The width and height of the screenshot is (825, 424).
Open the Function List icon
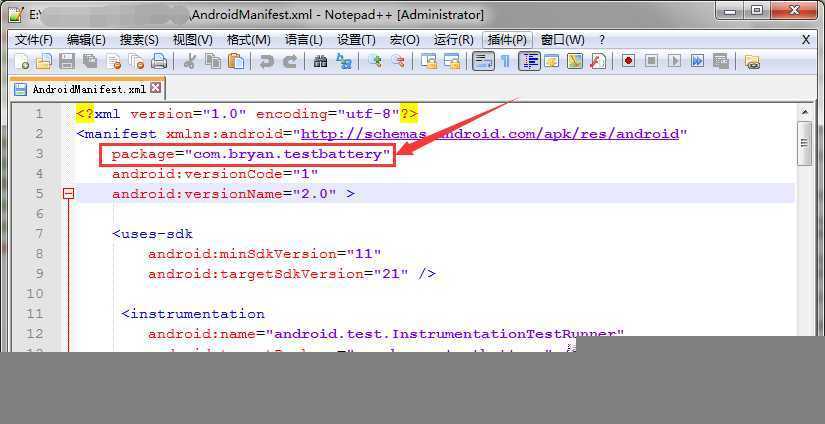pyautogui.click(x=598, y=62)
